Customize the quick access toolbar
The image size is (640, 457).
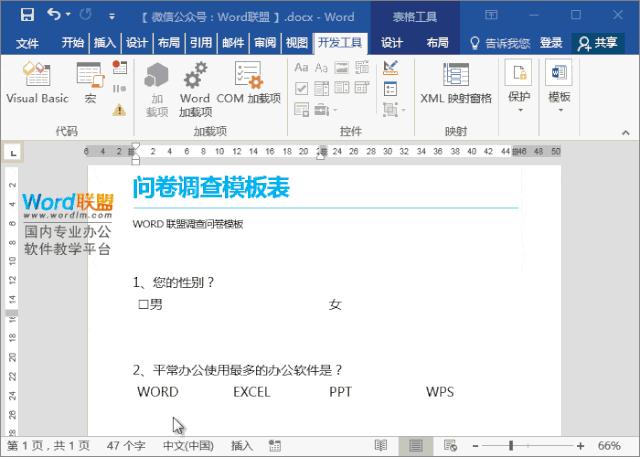tap(111, 17)
